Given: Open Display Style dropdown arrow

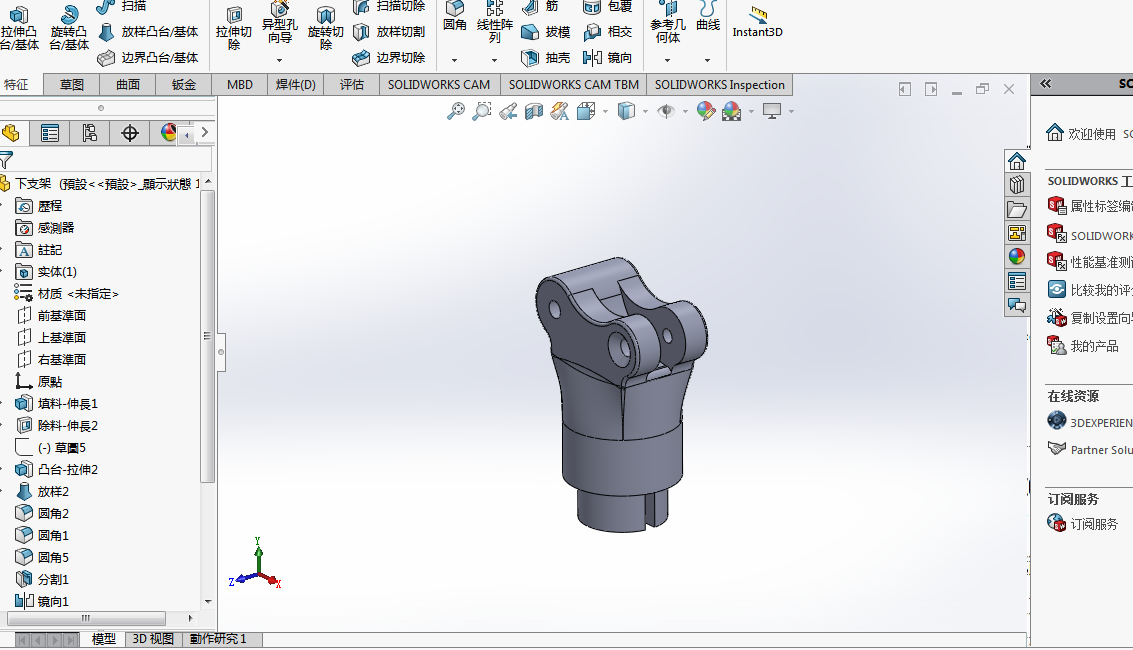Looking at the screenshot, I should tap(645, 111).
